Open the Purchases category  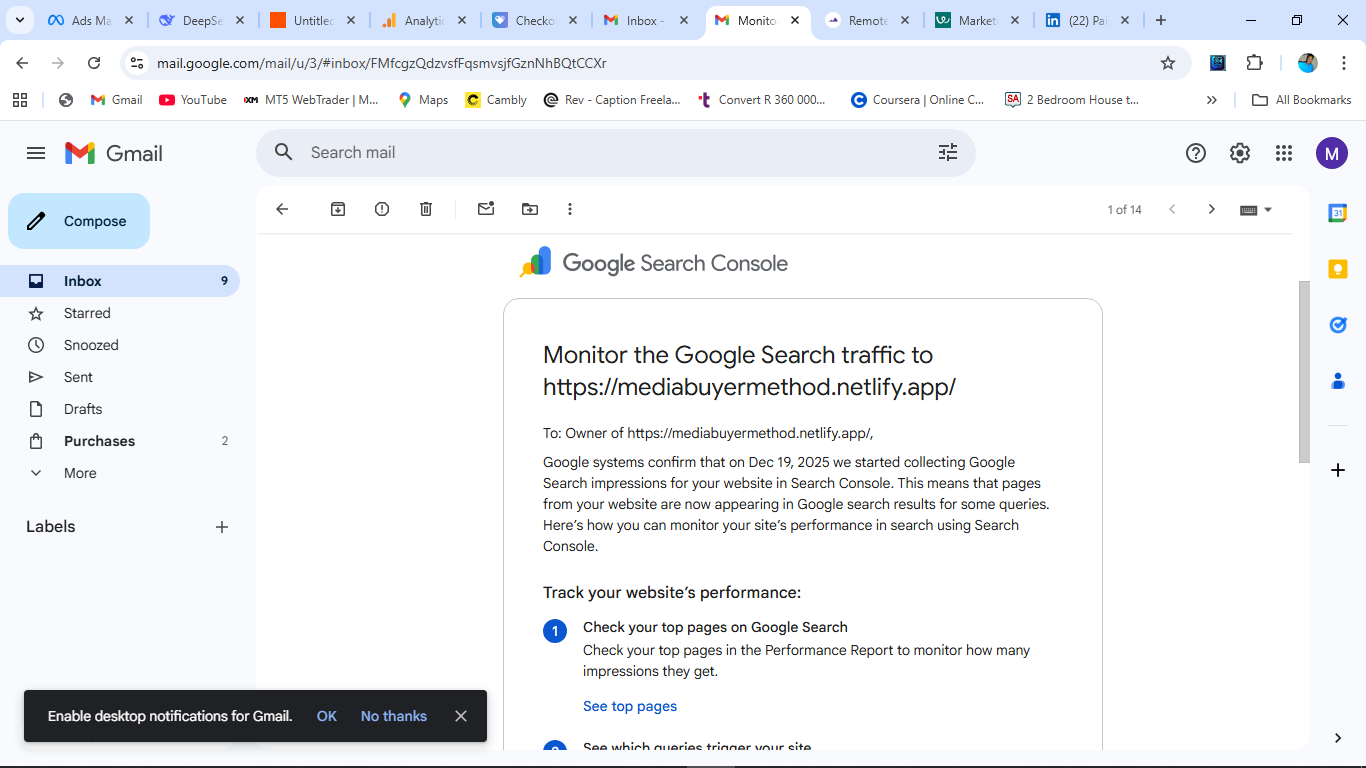(120, 441)
